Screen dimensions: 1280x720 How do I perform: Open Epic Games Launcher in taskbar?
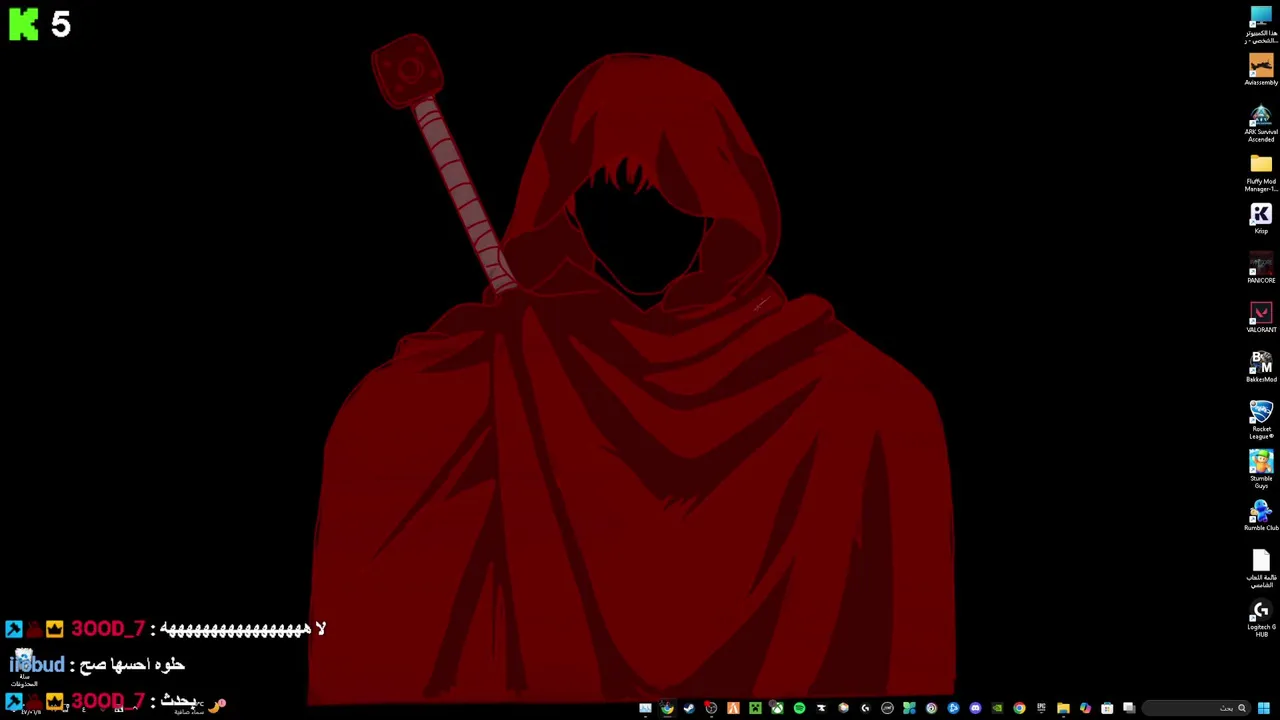click(x=1041, y=708)
